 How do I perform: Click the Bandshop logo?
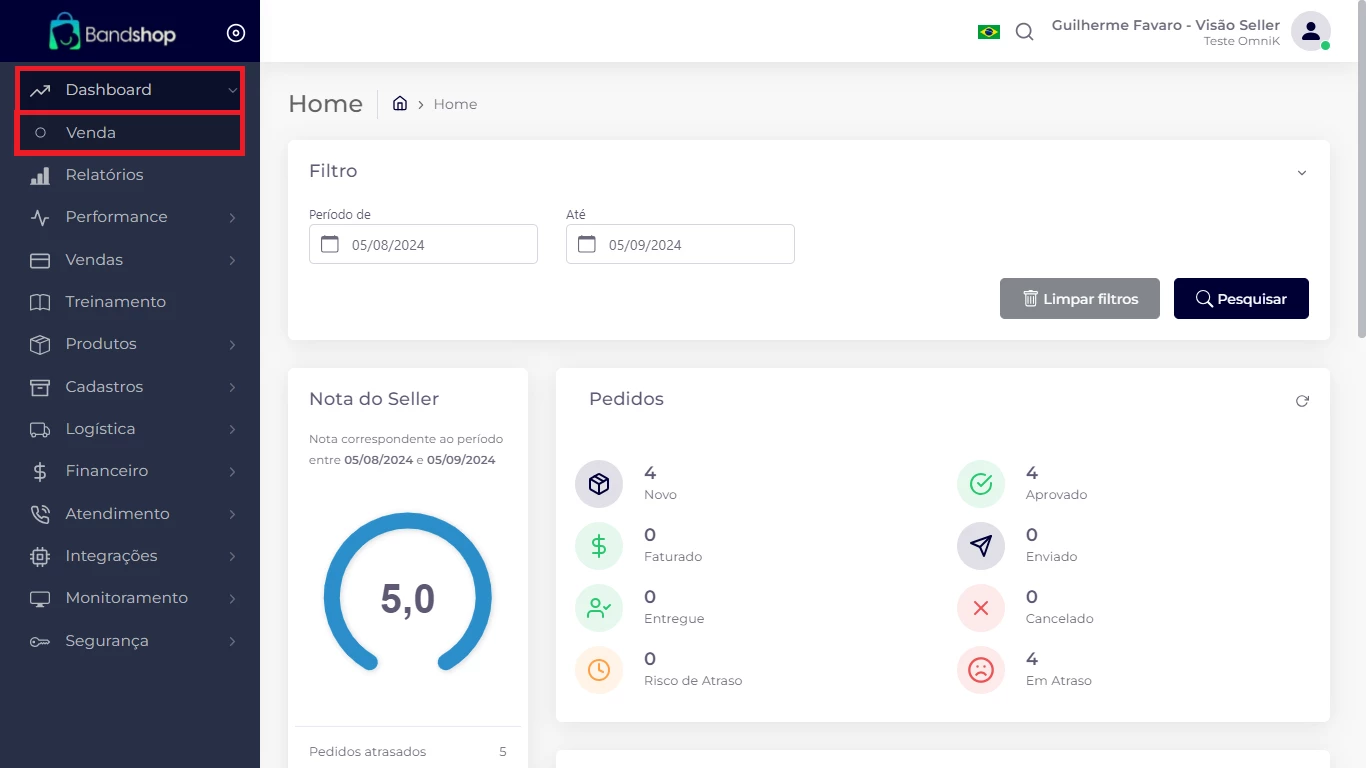point(113,33)
